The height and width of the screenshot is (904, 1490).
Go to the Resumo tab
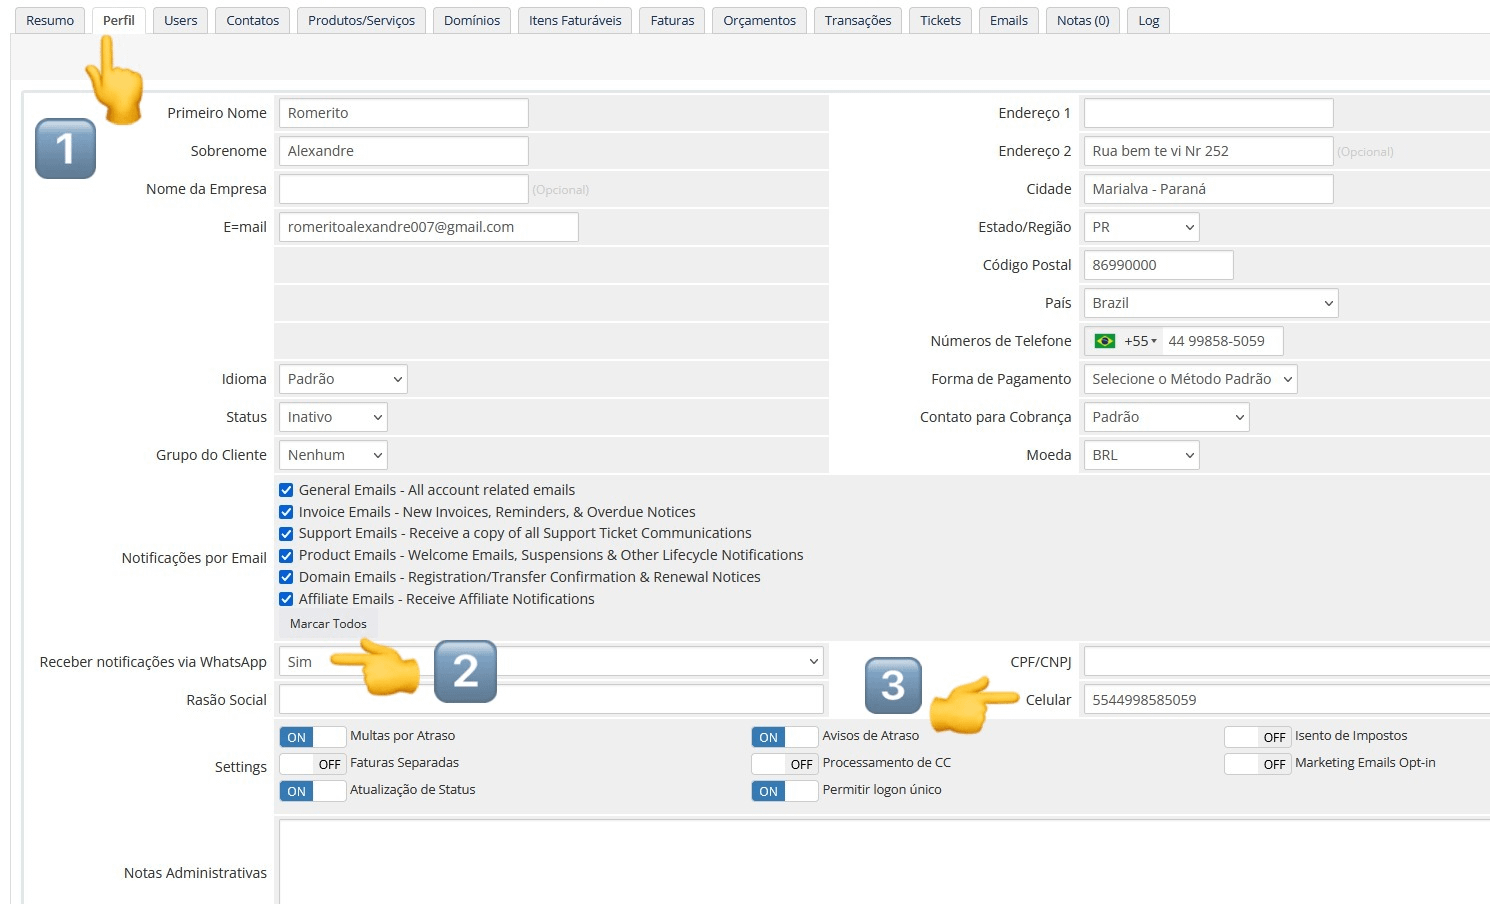[x=50, y=21]
